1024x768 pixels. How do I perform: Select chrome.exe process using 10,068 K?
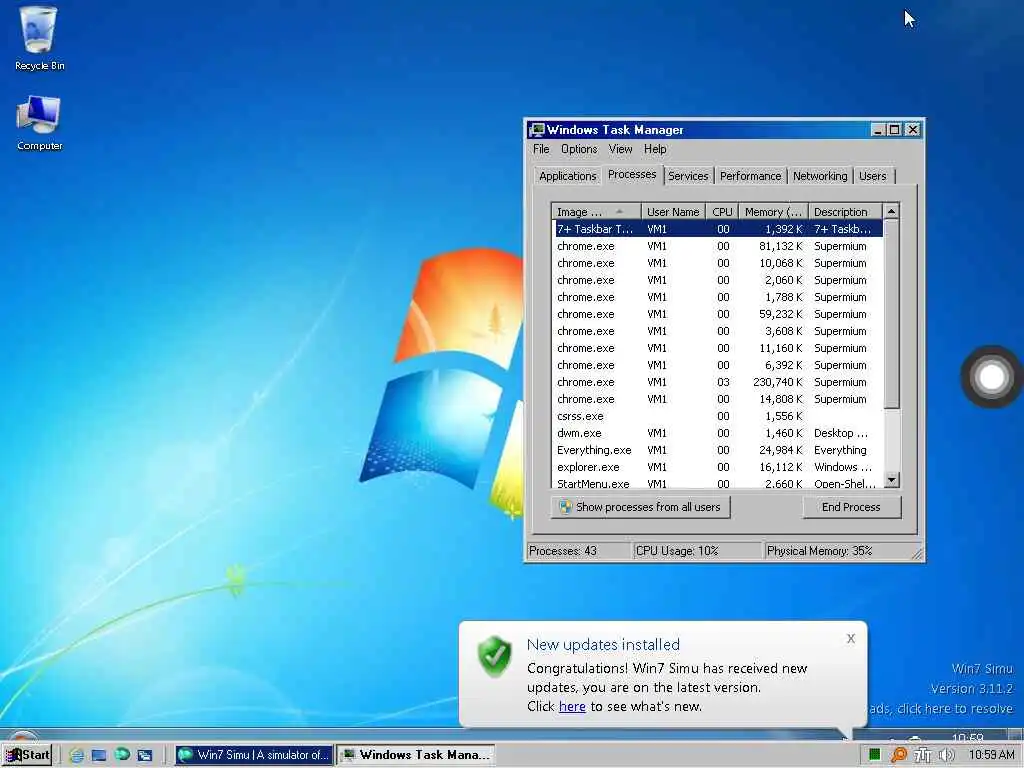[718, 263]
